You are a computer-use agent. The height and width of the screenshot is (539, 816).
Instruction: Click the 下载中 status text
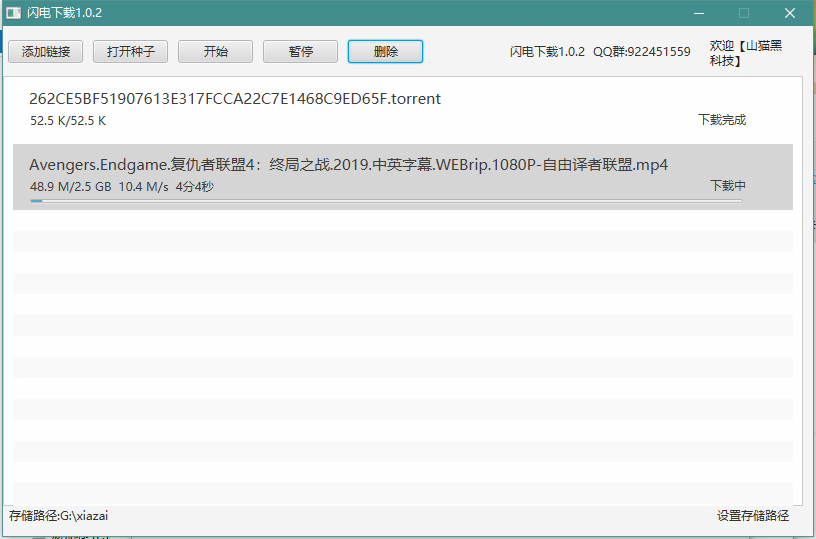[728, 186]
